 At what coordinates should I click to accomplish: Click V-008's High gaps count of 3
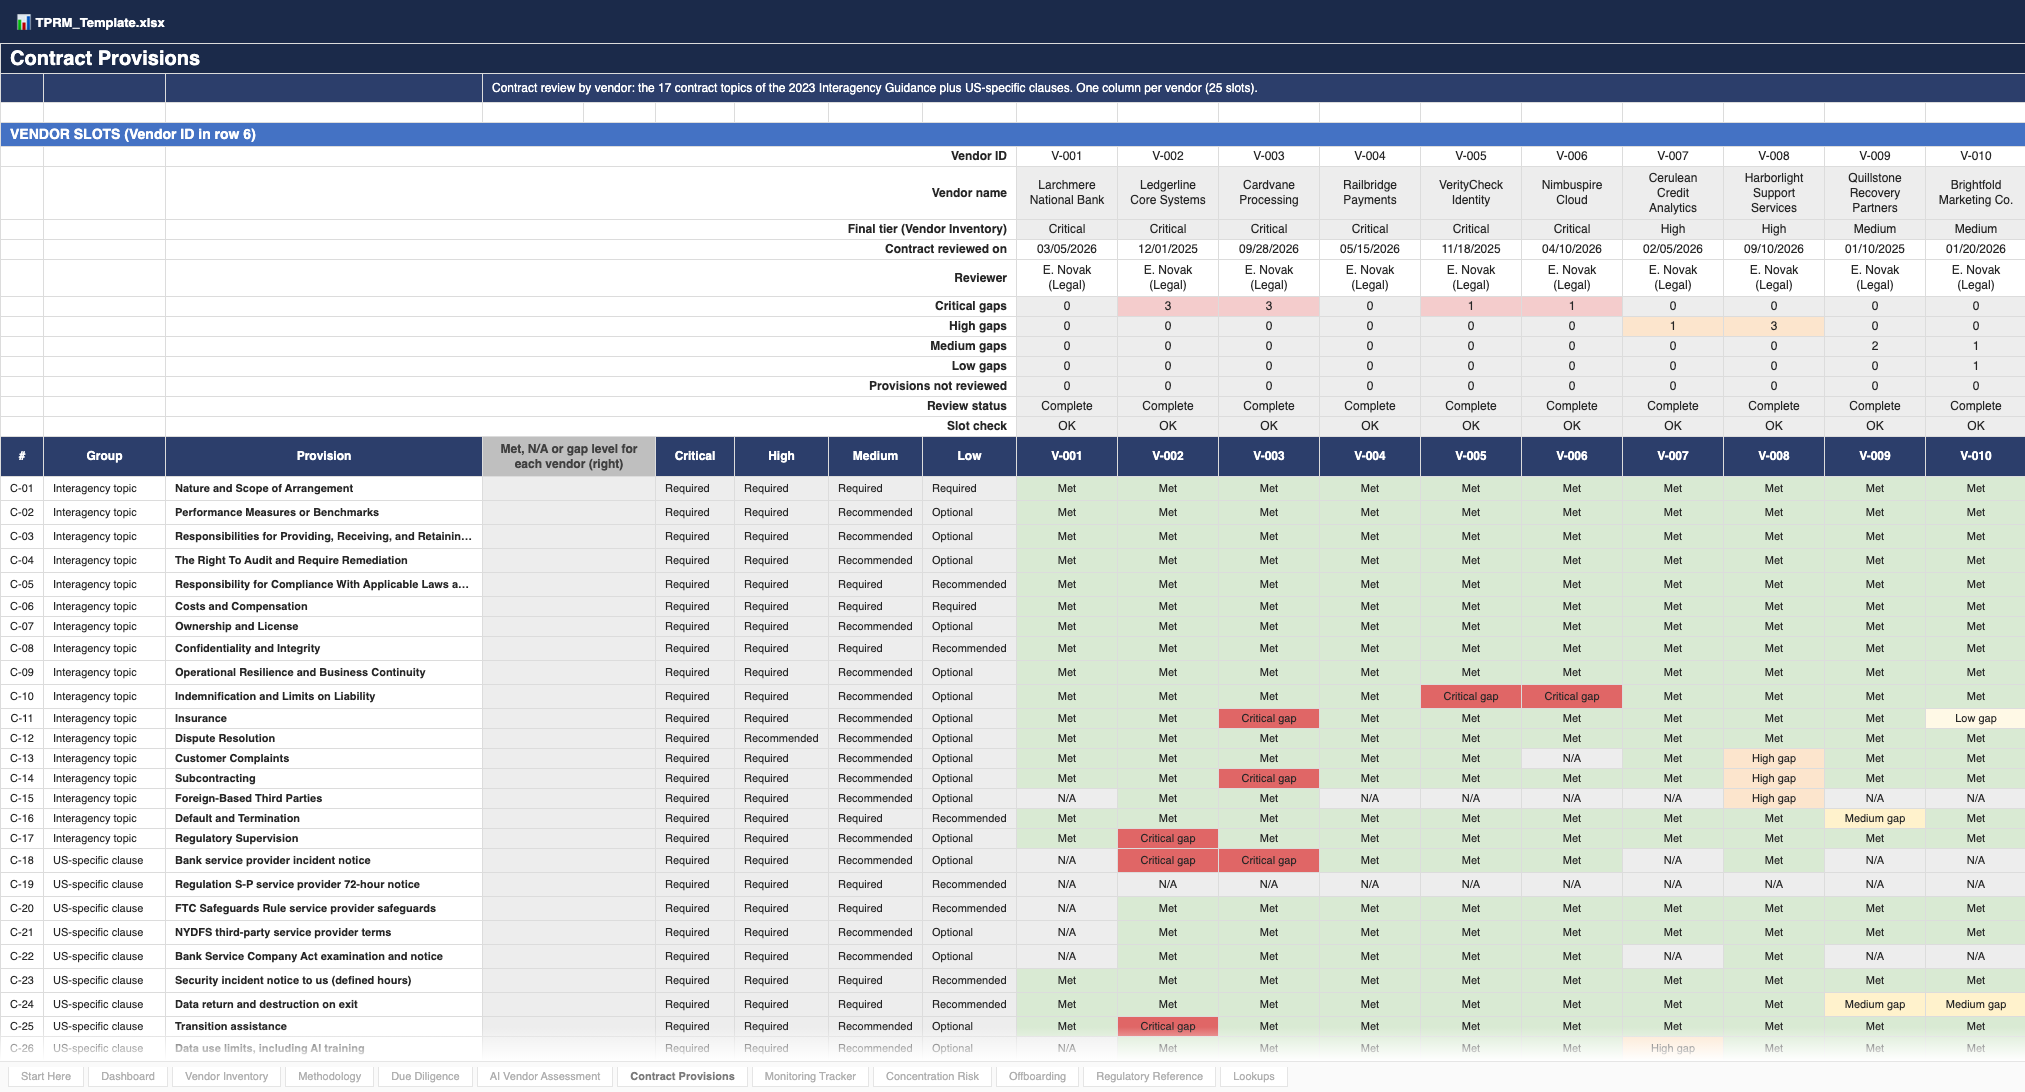pyautogui.click(x=1774, y=326)
